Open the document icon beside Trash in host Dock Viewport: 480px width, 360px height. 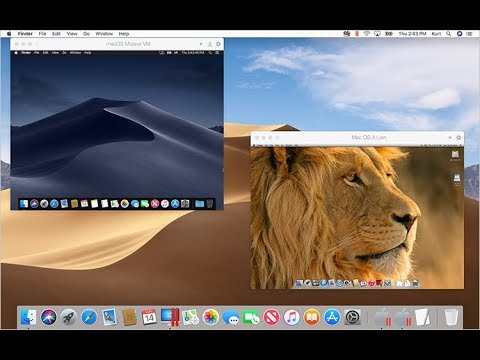pyautogui.click(x=422, y=317)
